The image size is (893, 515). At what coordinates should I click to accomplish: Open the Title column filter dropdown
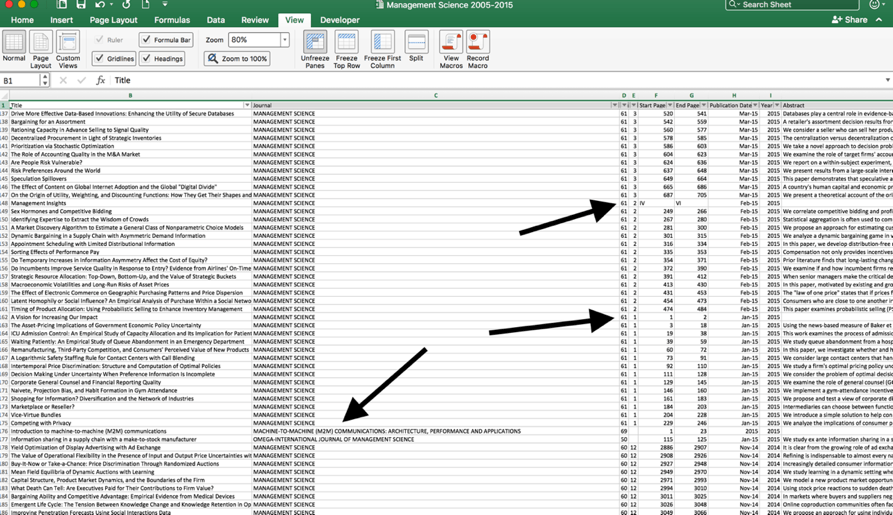click(247, 105)
